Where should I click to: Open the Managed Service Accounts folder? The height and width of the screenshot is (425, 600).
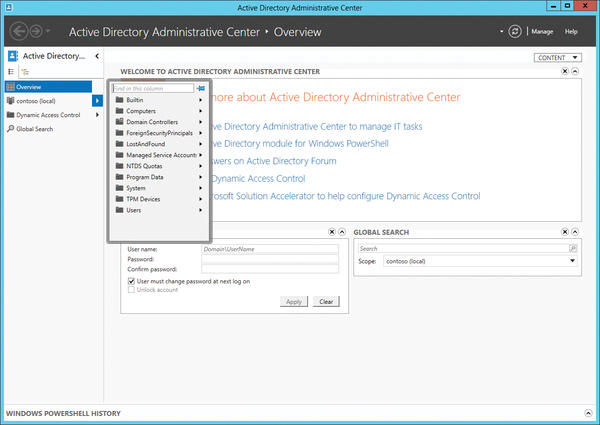pyautogui.click(x=161, y=155)
